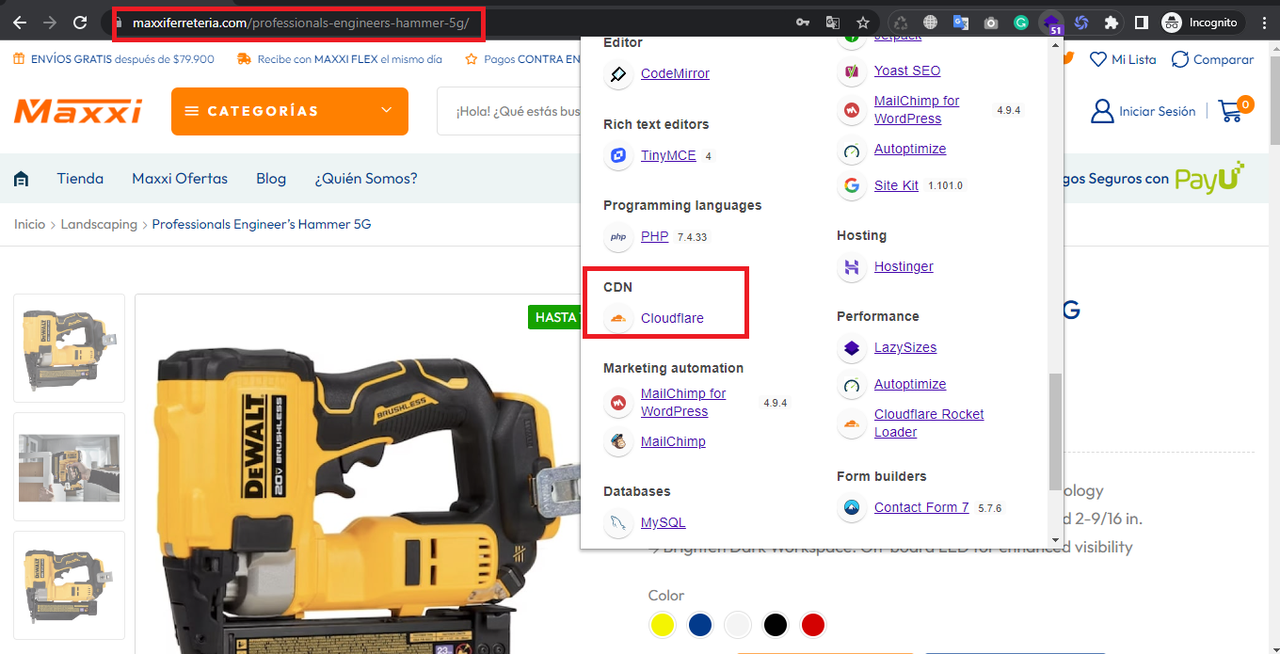Open the Maxxi Ofertas menu item
This screenshot has width=1280, height=654.
click(x=180, y=179)
